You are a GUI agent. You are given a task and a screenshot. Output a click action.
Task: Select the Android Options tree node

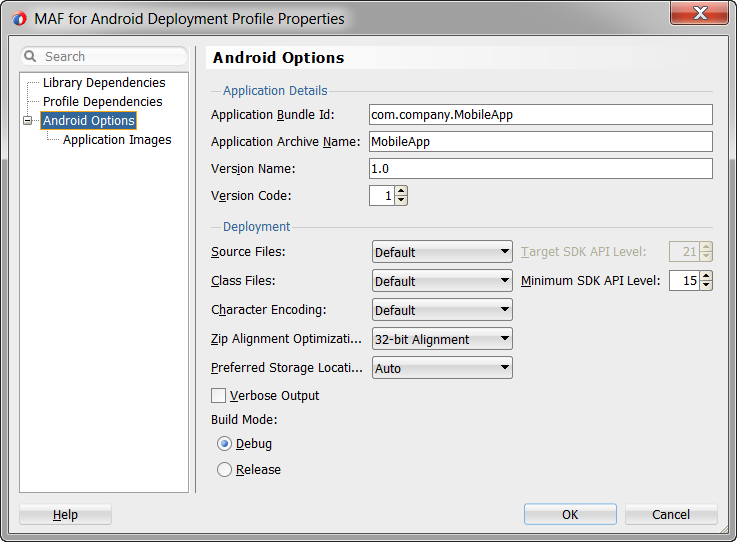pyautogui.click(x=89, y=121)
